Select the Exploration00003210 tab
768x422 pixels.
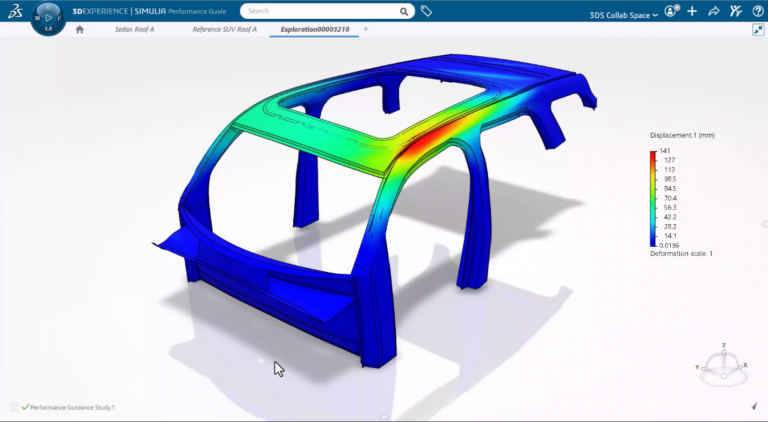(x=315, y=29)
